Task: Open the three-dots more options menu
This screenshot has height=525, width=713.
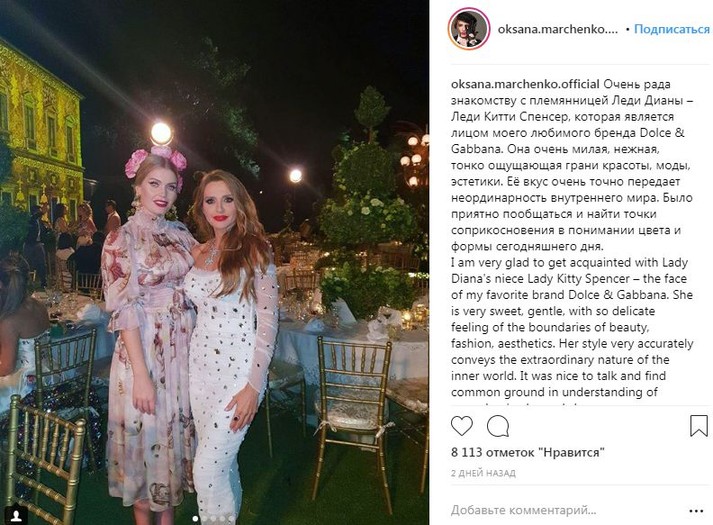Action: point(696,511)
